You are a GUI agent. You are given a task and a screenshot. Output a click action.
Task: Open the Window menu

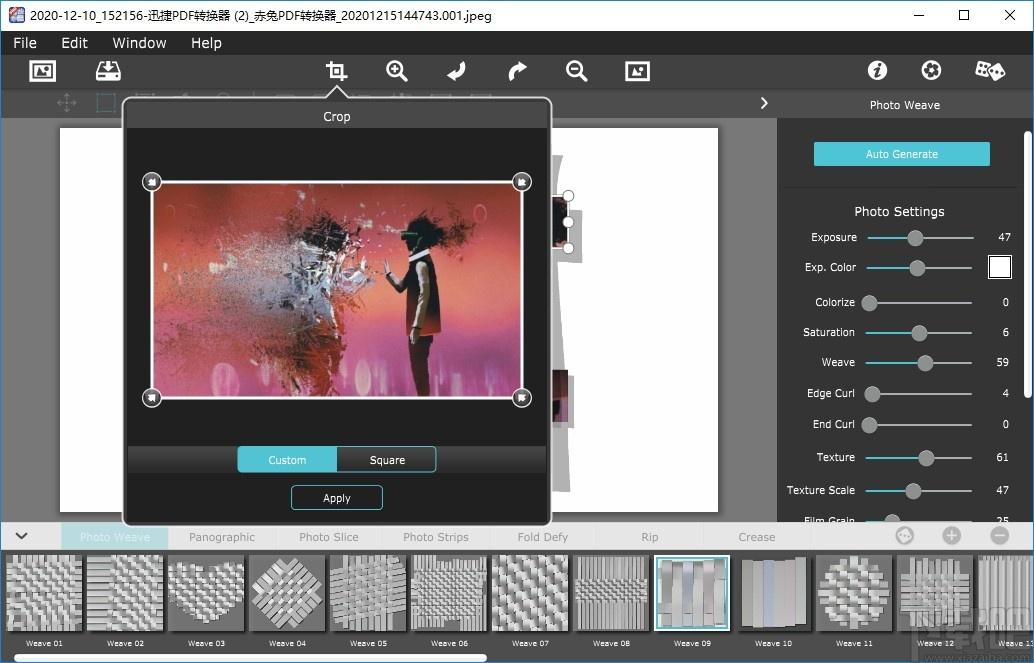tap(139, 43)
